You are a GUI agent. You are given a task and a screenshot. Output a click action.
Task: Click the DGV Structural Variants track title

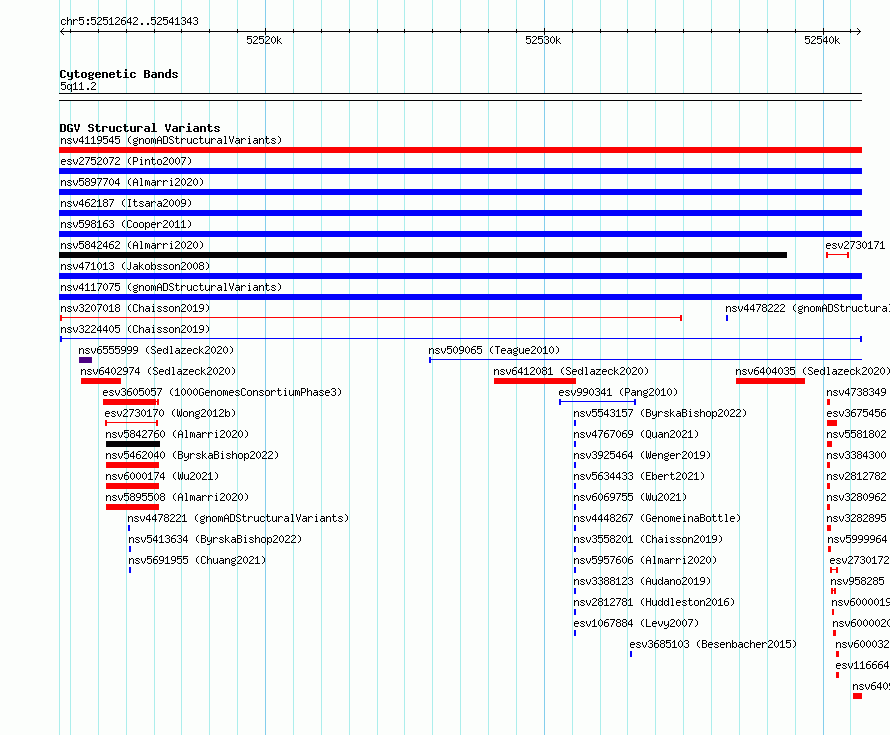coord(140,128)
